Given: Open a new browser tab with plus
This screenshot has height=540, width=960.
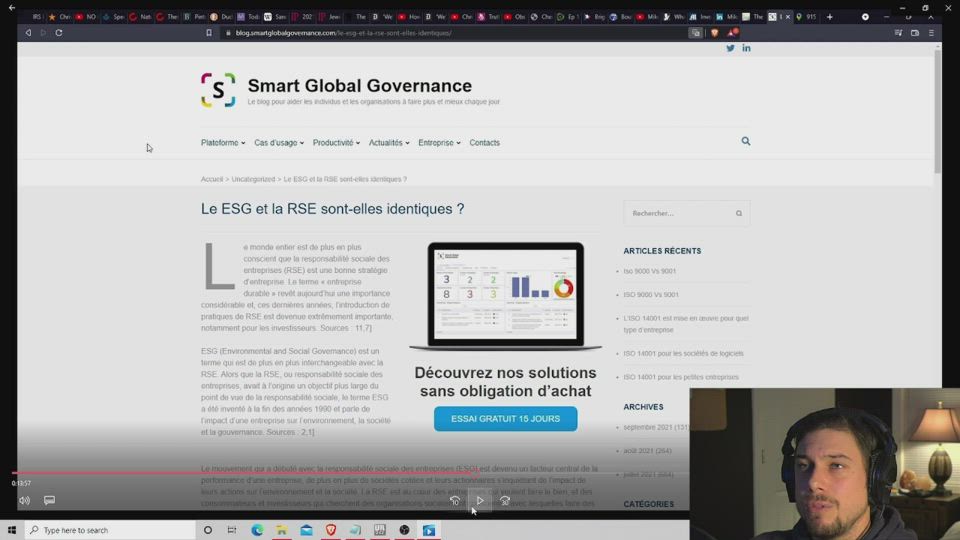Looking at the screenshot, I should point(829,17).
